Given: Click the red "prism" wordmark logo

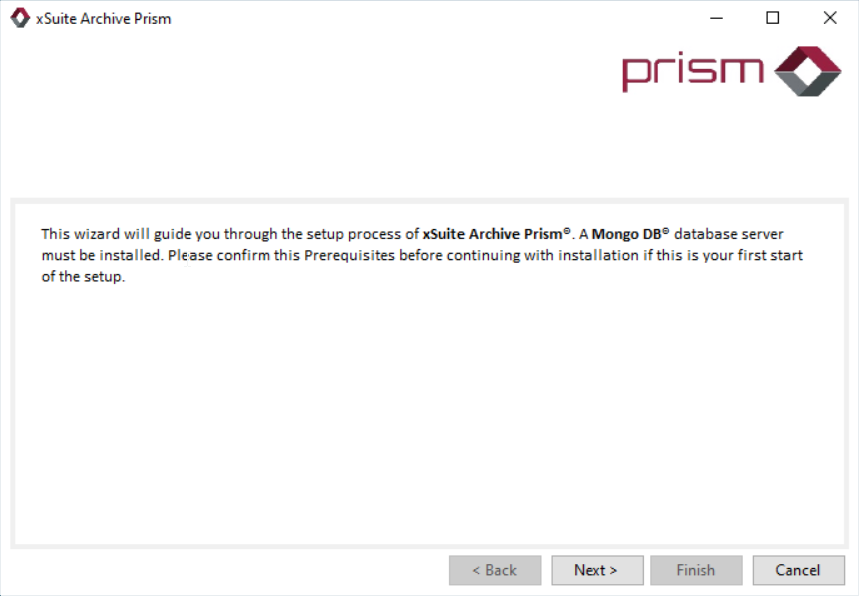Looking at the screenshot, I should [x=692, y=71].
